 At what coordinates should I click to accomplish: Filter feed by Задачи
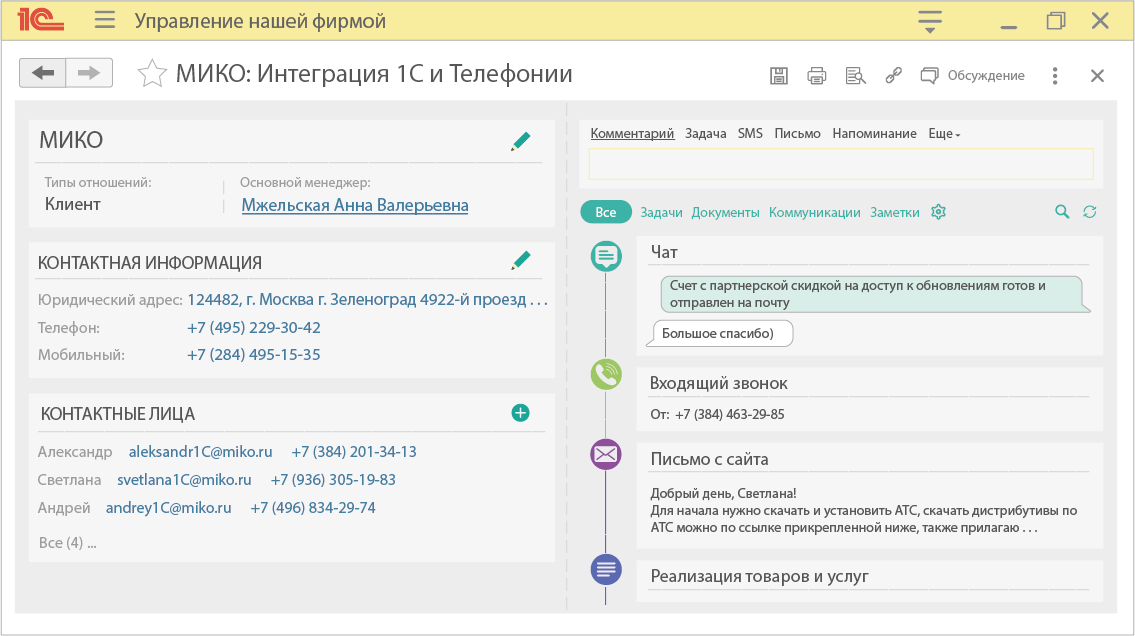661,212
